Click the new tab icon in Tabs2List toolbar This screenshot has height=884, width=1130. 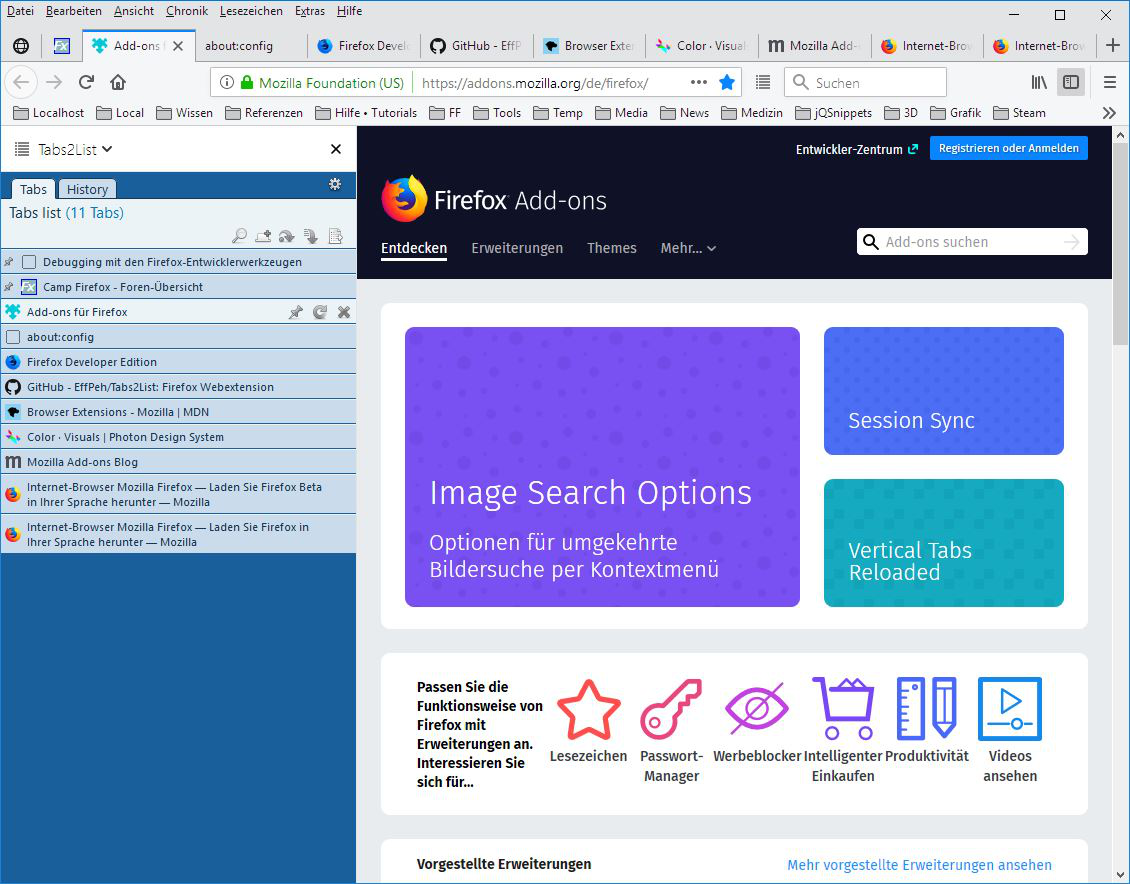(263, 236)
